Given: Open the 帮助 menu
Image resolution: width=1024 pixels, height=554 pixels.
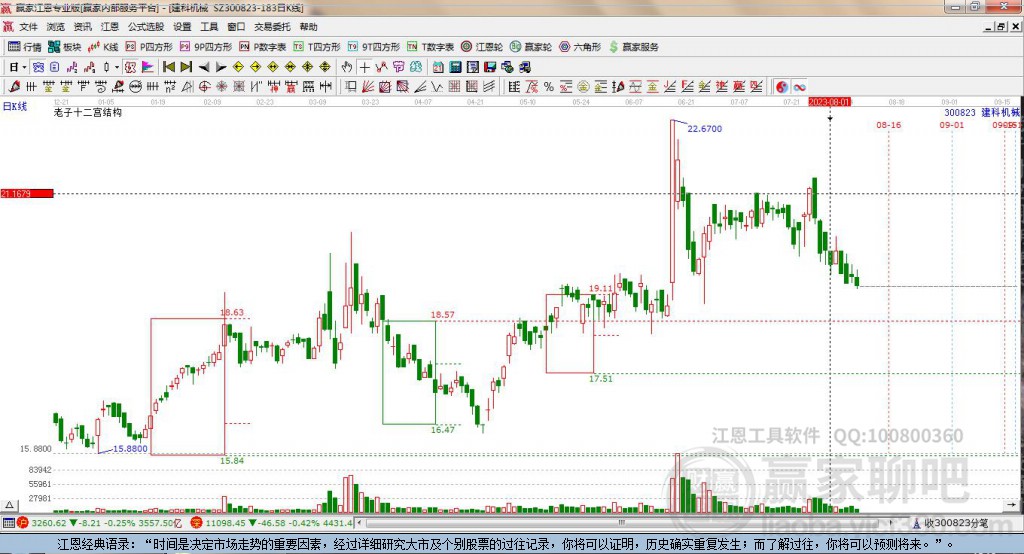Looking at the screenshot, I should [x=308, y=27].
